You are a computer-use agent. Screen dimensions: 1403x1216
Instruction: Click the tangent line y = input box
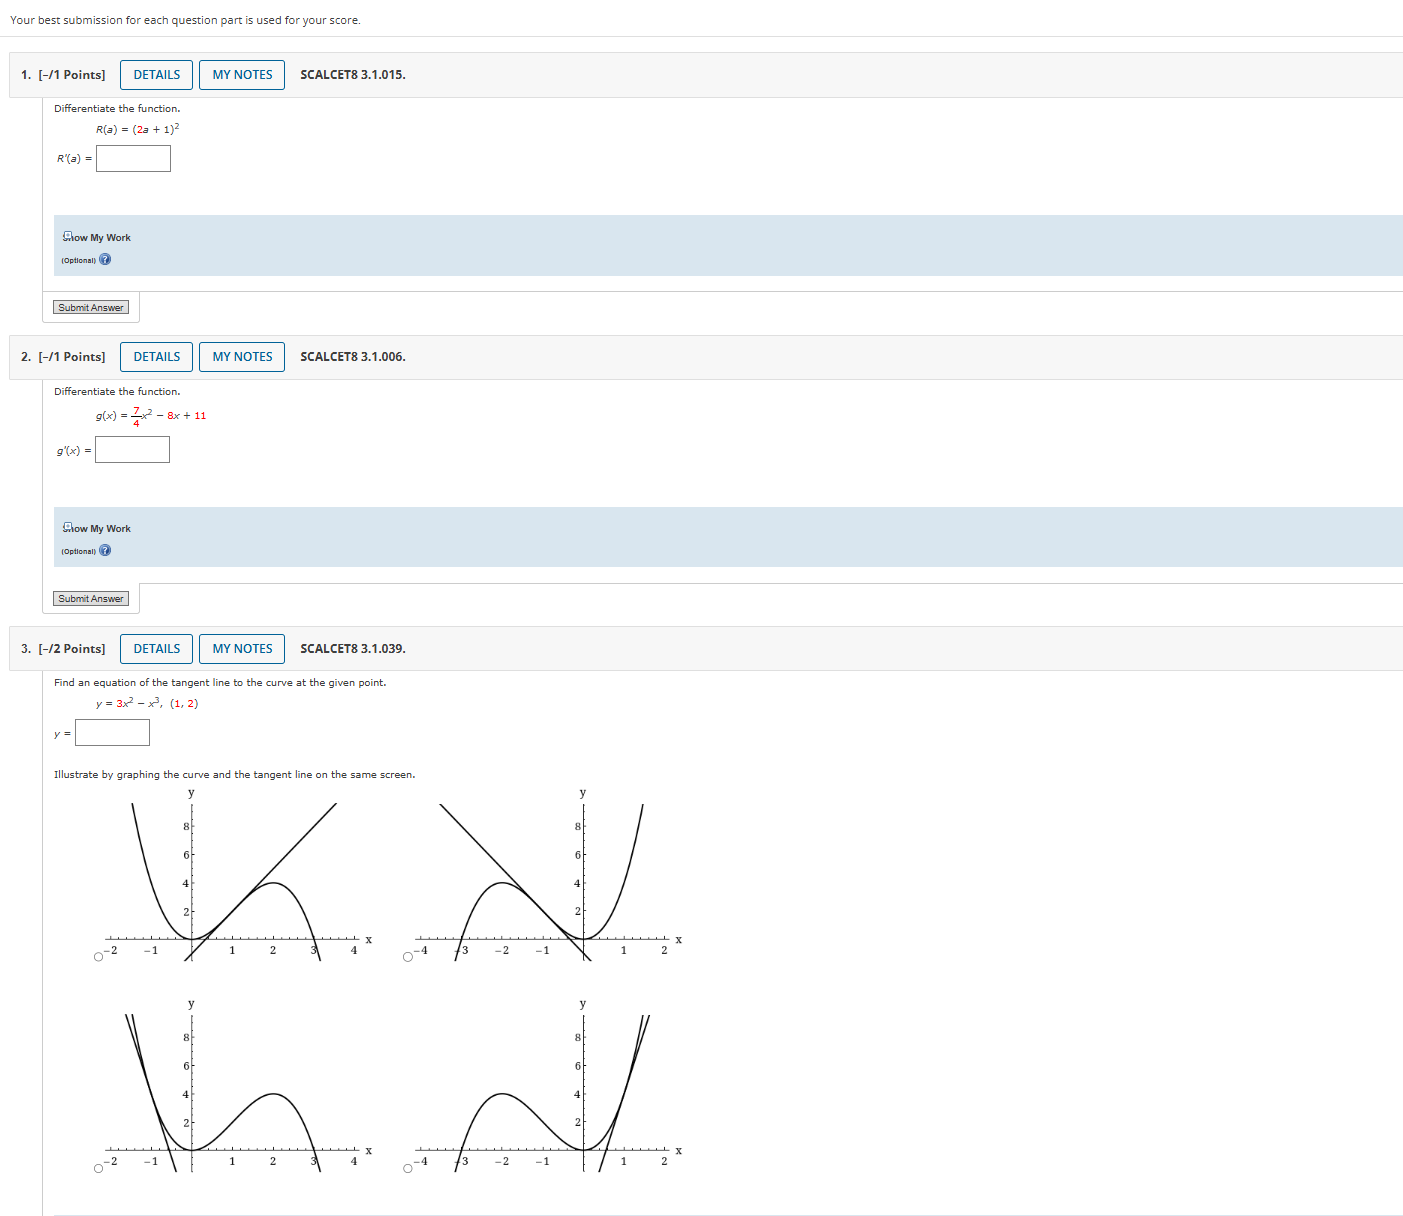(x=112, y=733)
